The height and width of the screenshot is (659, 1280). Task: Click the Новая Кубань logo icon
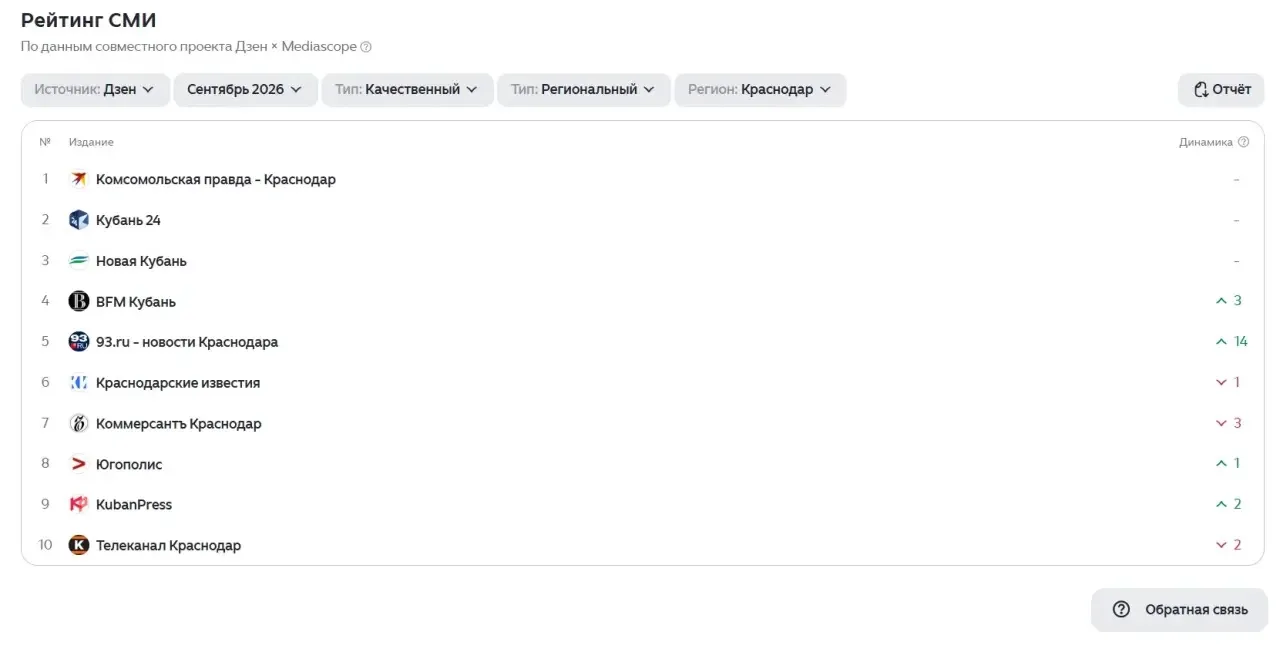79,261
